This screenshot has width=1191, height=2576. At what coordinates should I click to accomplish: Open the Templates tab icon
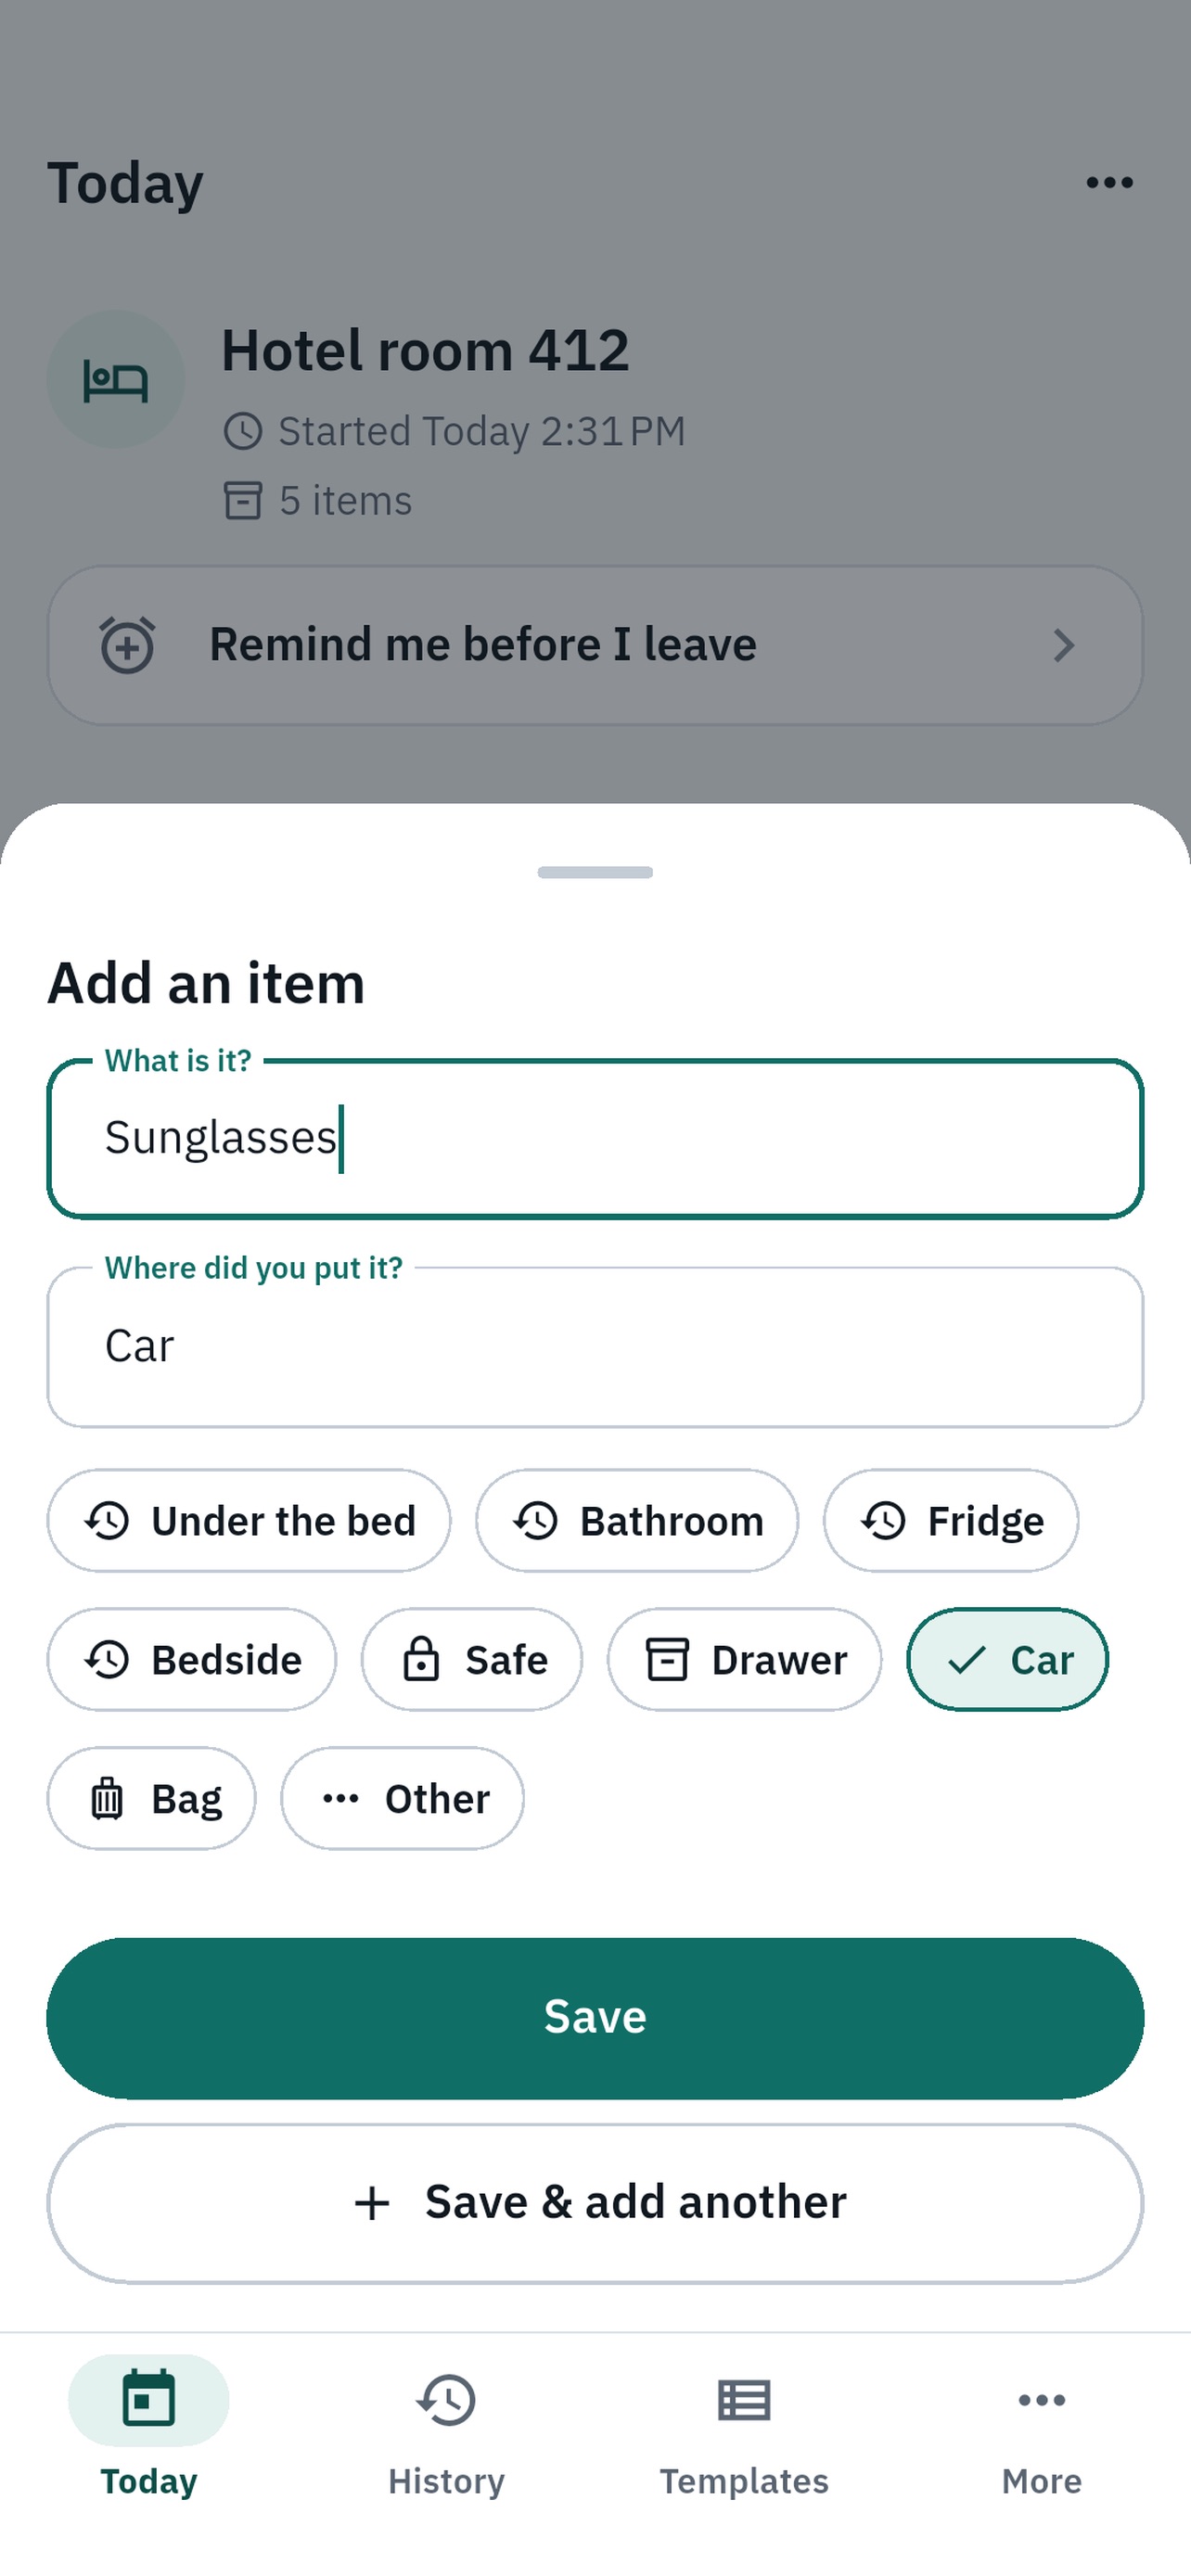(x=744, y=2400)
